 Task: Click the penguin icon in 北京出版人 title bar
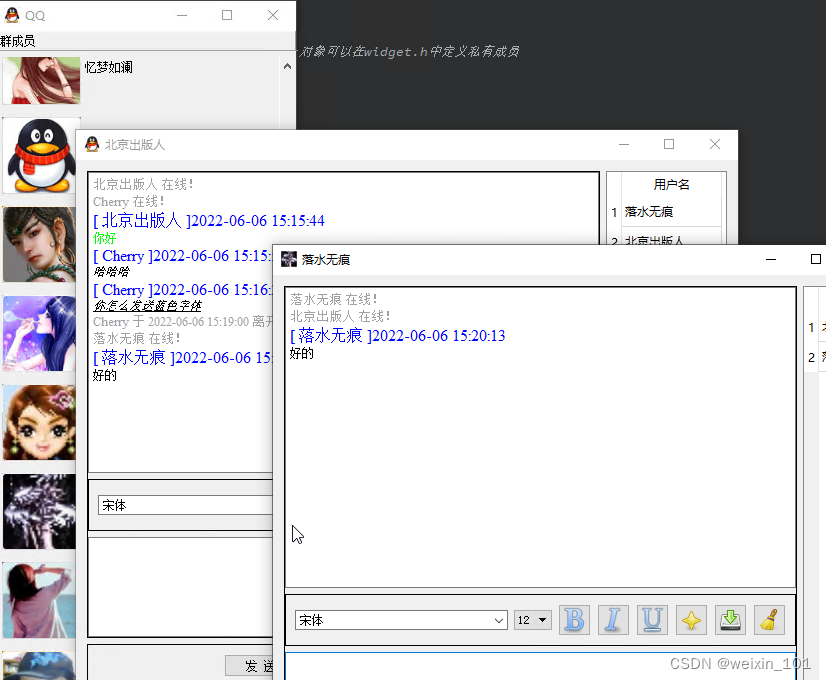click(x=92, y=144)
